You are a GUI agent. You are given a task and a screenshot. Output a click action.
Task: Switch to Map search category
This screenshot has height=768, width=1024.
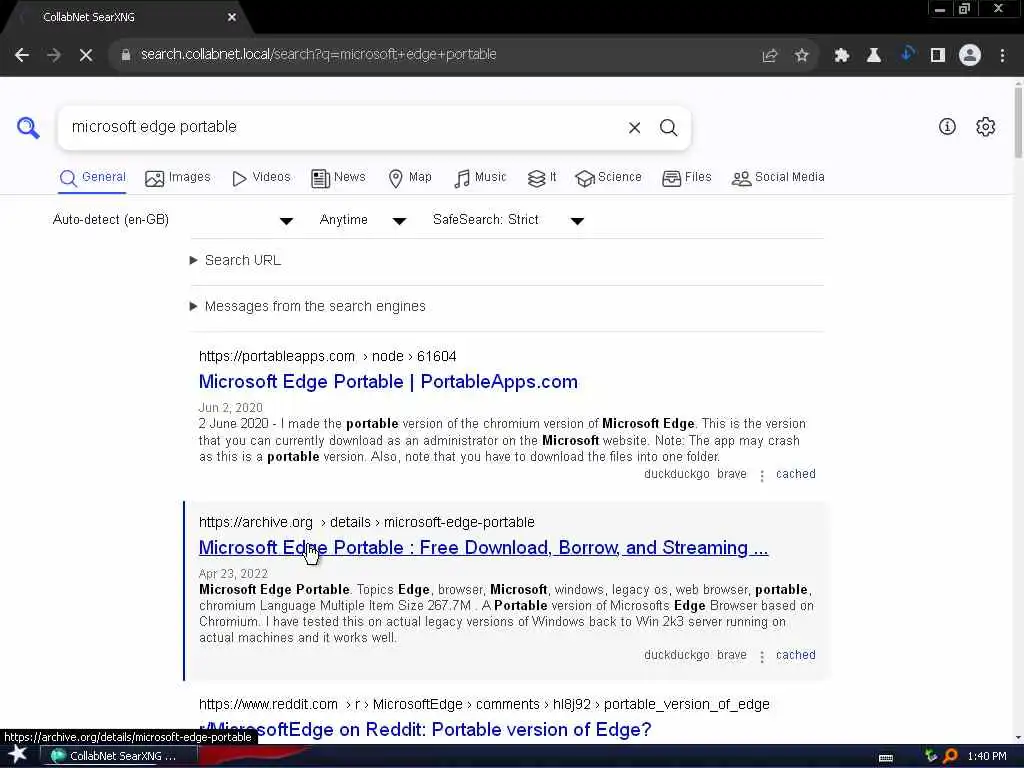(x=409, y=178)
